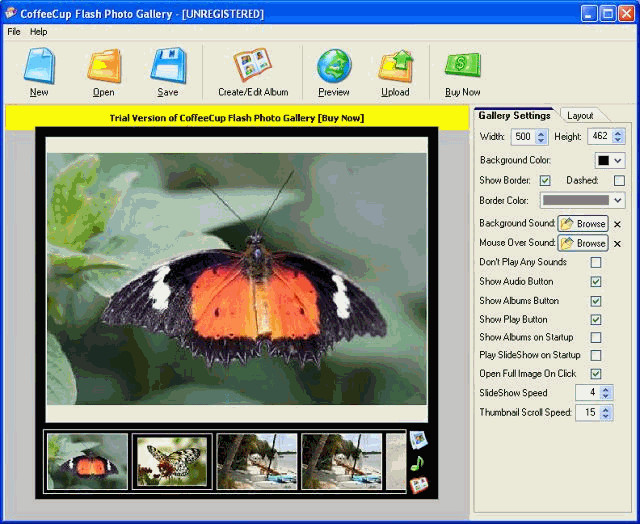Toggle the Show Border checkbox
The image size is (640, 524).
click(x=545, y=180)
